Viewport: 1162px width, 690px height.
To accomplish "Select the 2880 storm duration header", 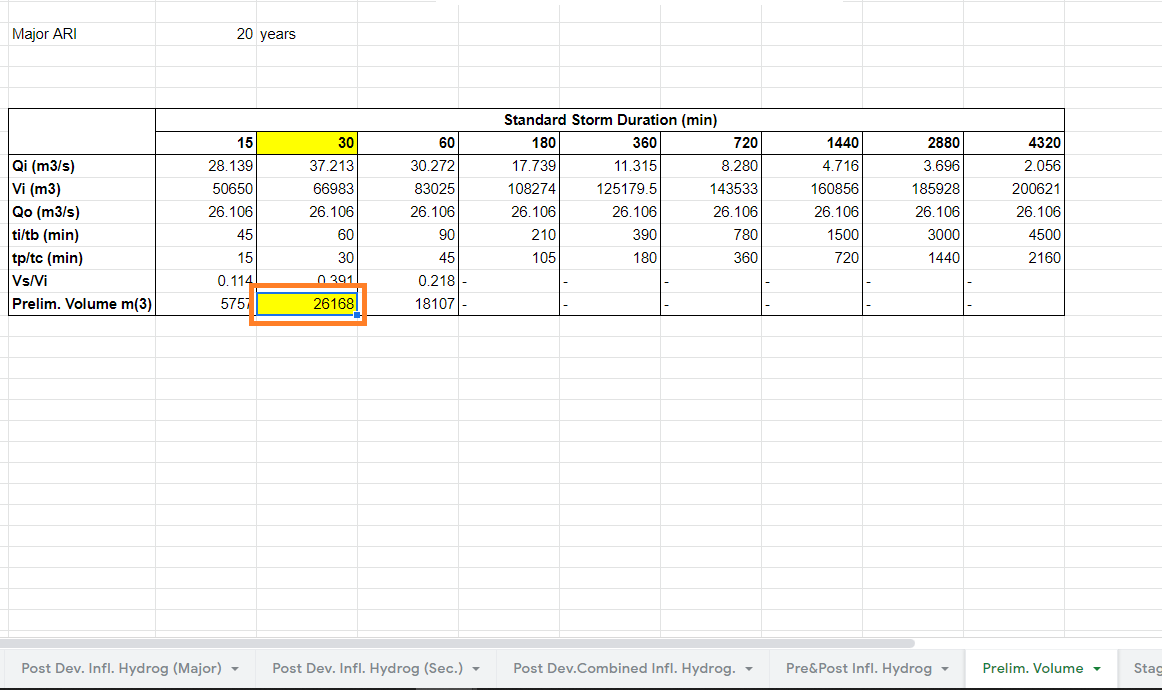I will (913, 143).
